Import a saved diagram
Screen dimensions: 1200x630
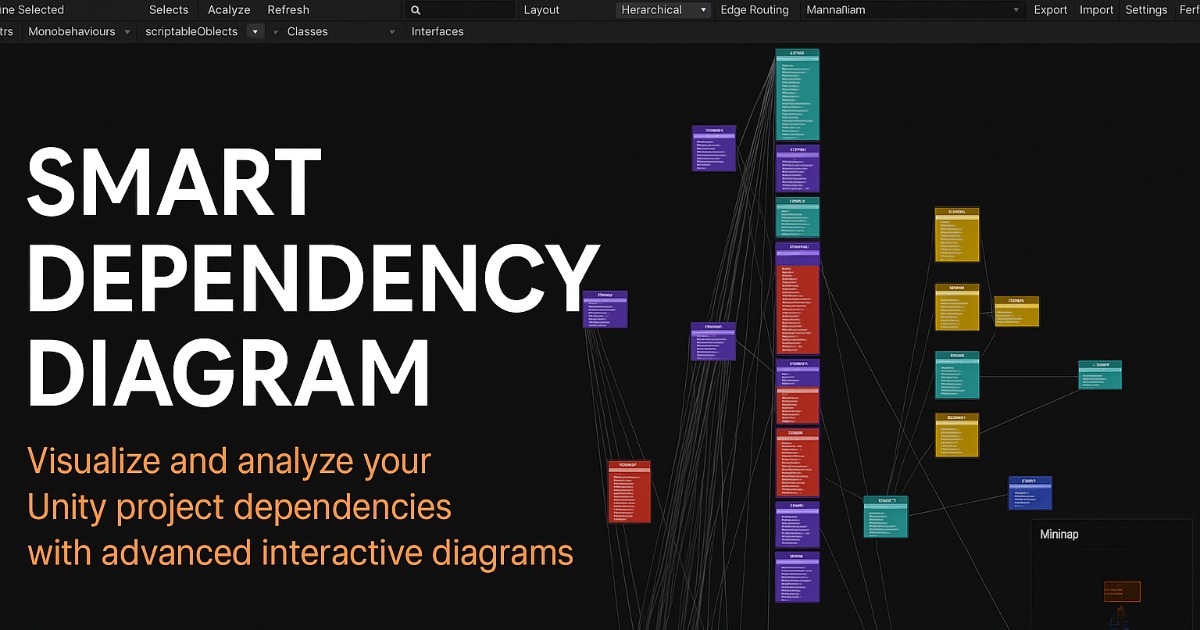[1095, 10]
